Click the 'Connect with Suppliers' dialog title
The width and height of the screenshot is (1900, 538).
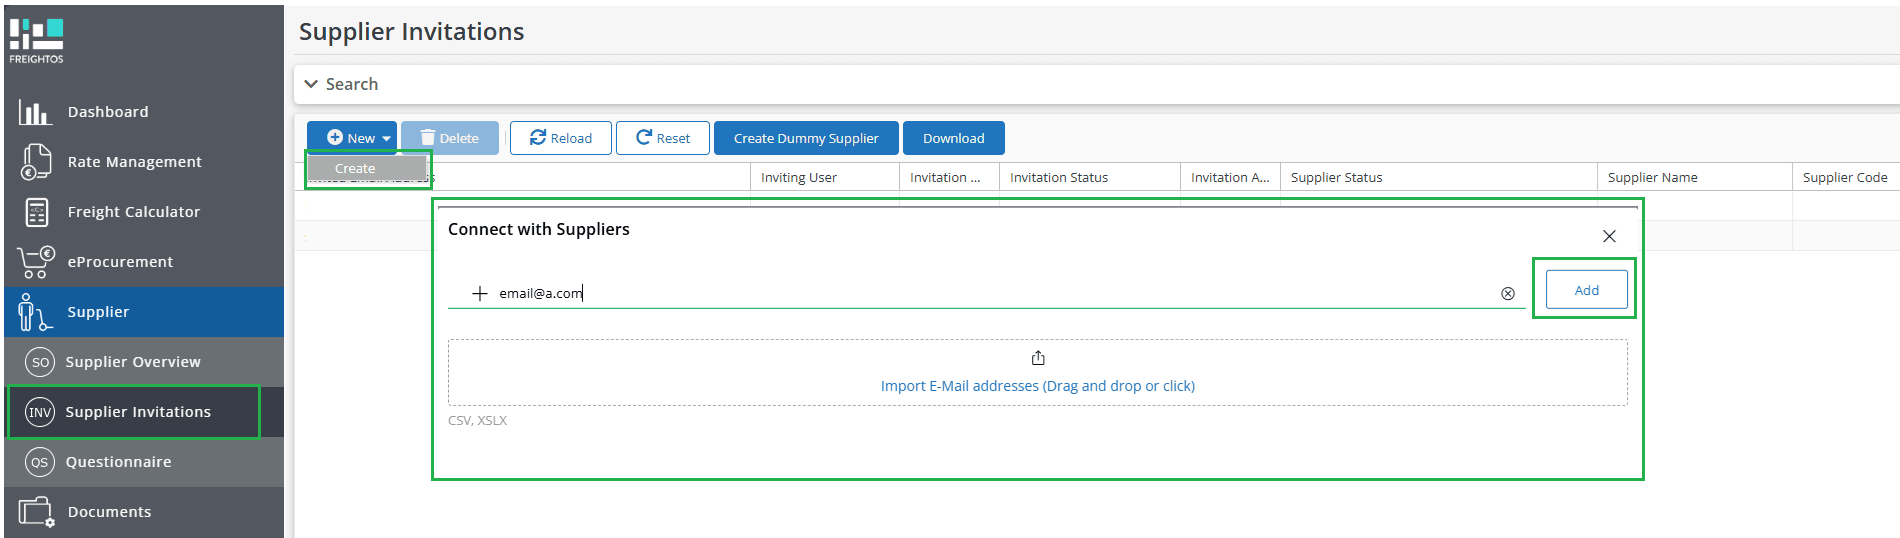(539, 229)
